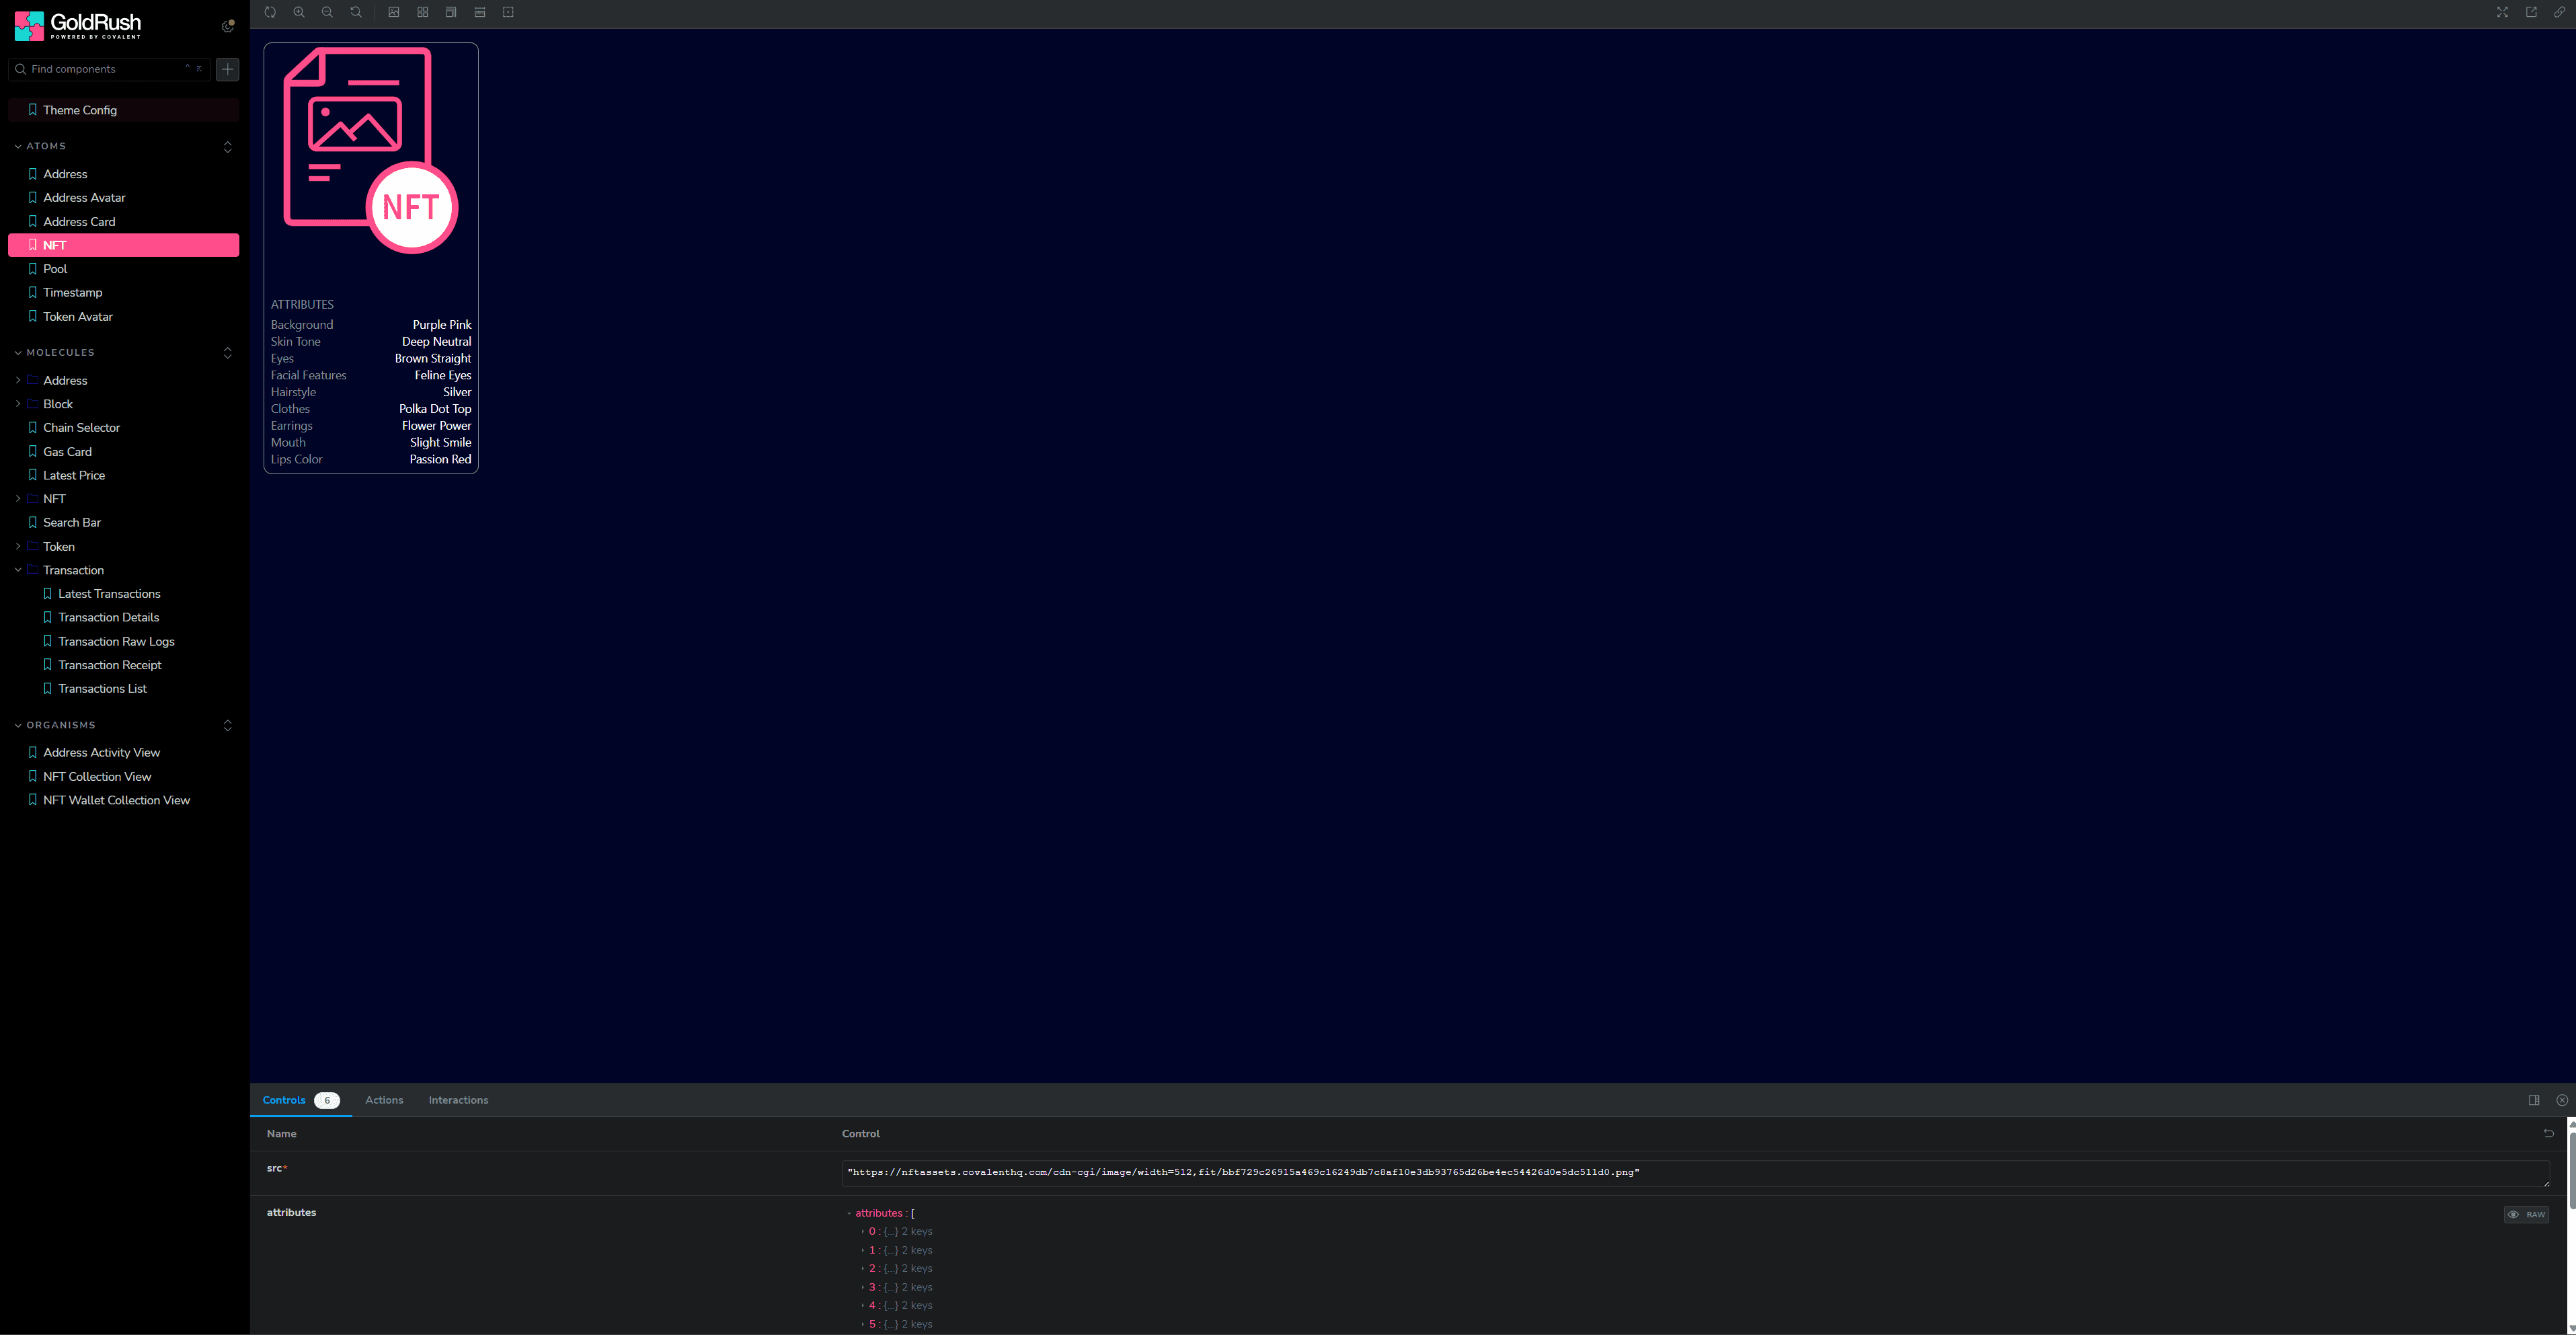This screenshot has height=1335, width=2576.
Task: Enter full screen mode
Action: pyautogui.click(x=2502, y=12)
